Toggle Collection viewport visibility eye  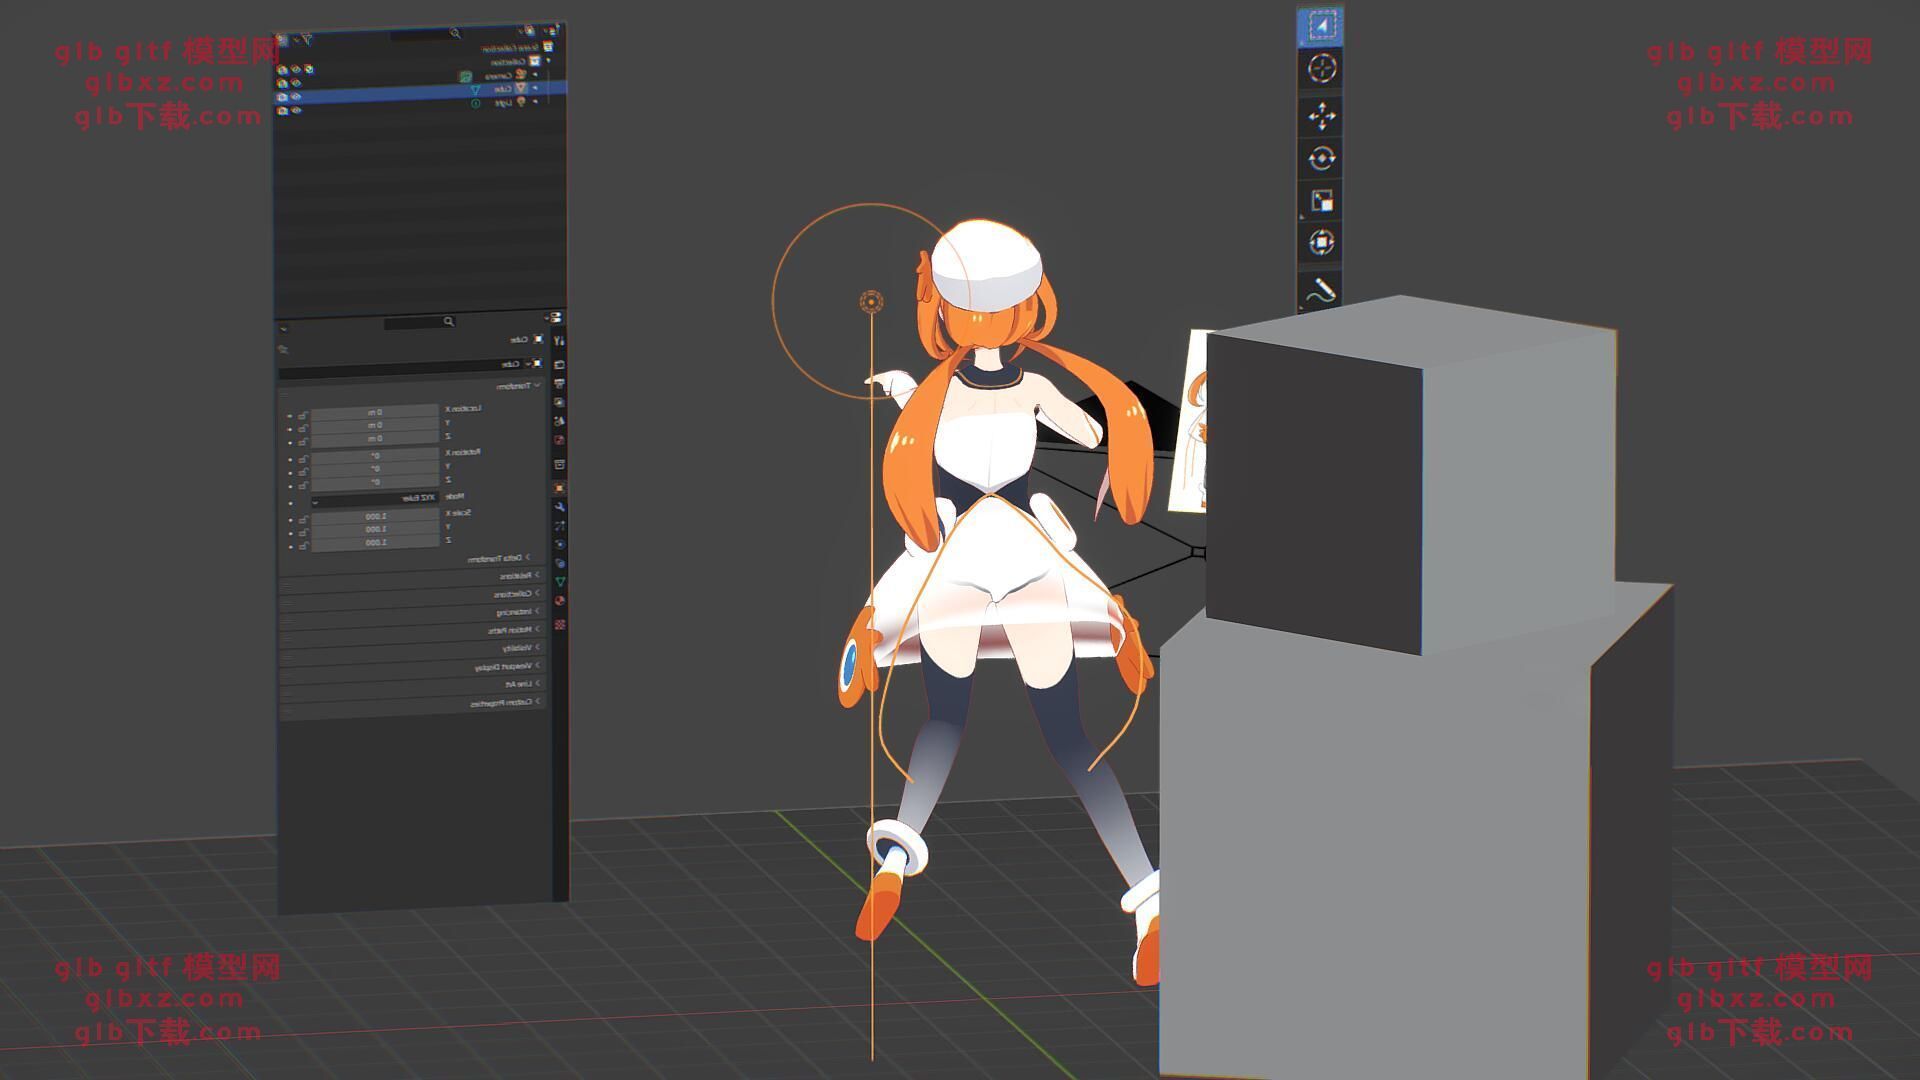pos(296,69)
